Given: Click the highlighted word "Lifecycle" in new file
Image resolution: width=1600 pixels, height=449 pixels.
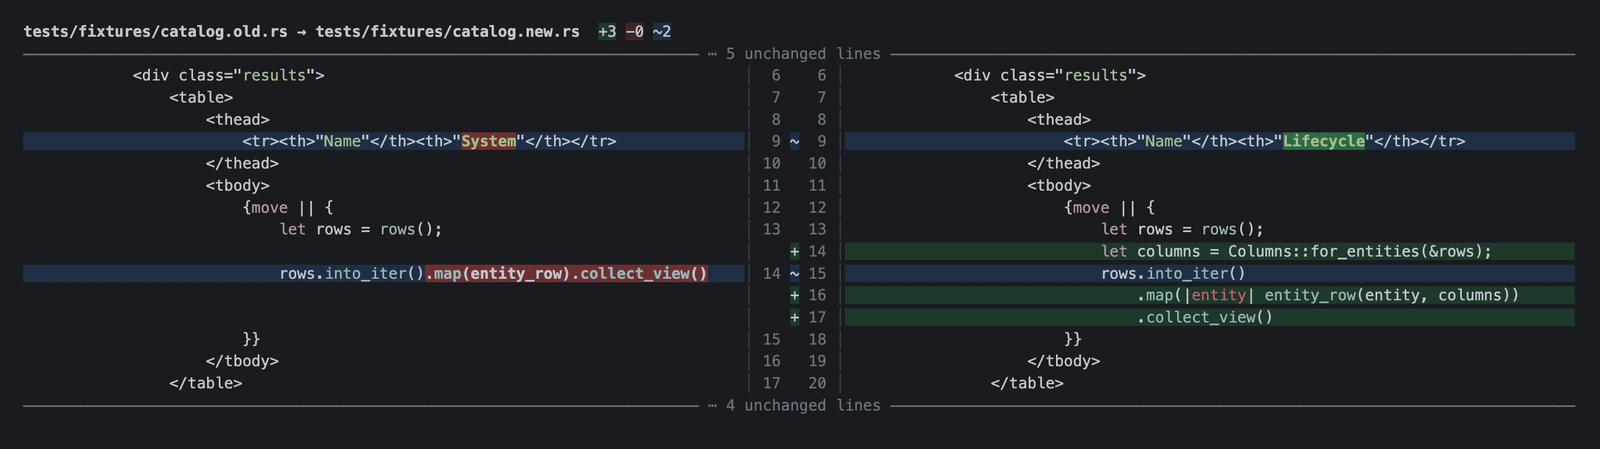Looking at the screenshot, I should 1324,142.
